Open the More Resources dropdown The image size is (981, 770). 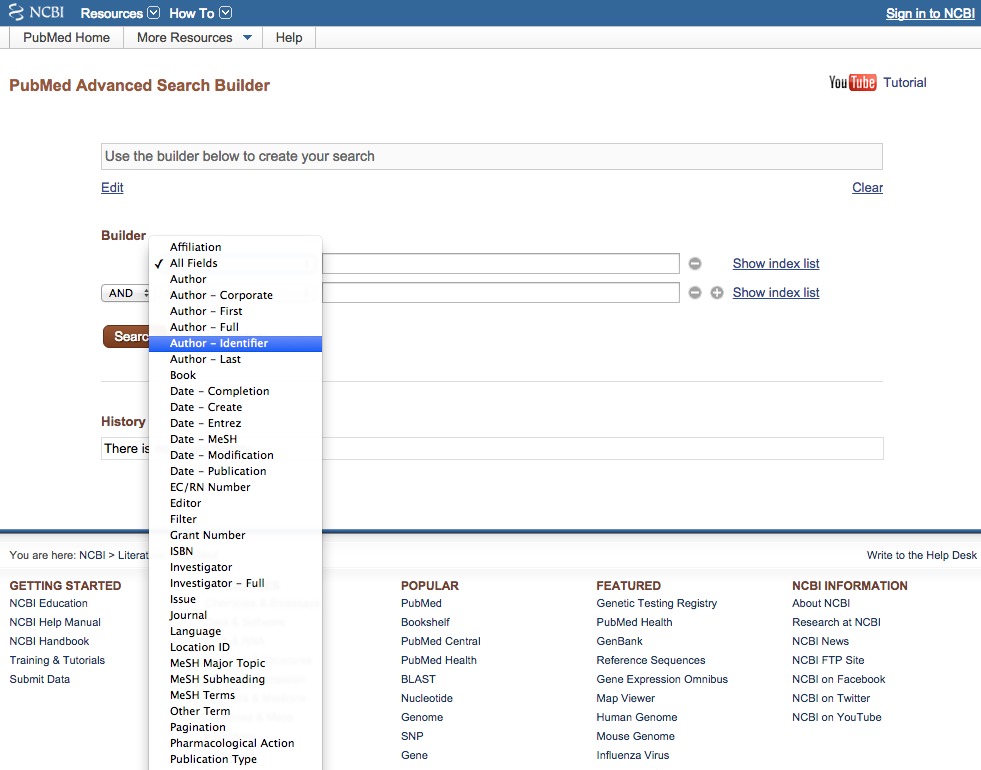point(194,38)
